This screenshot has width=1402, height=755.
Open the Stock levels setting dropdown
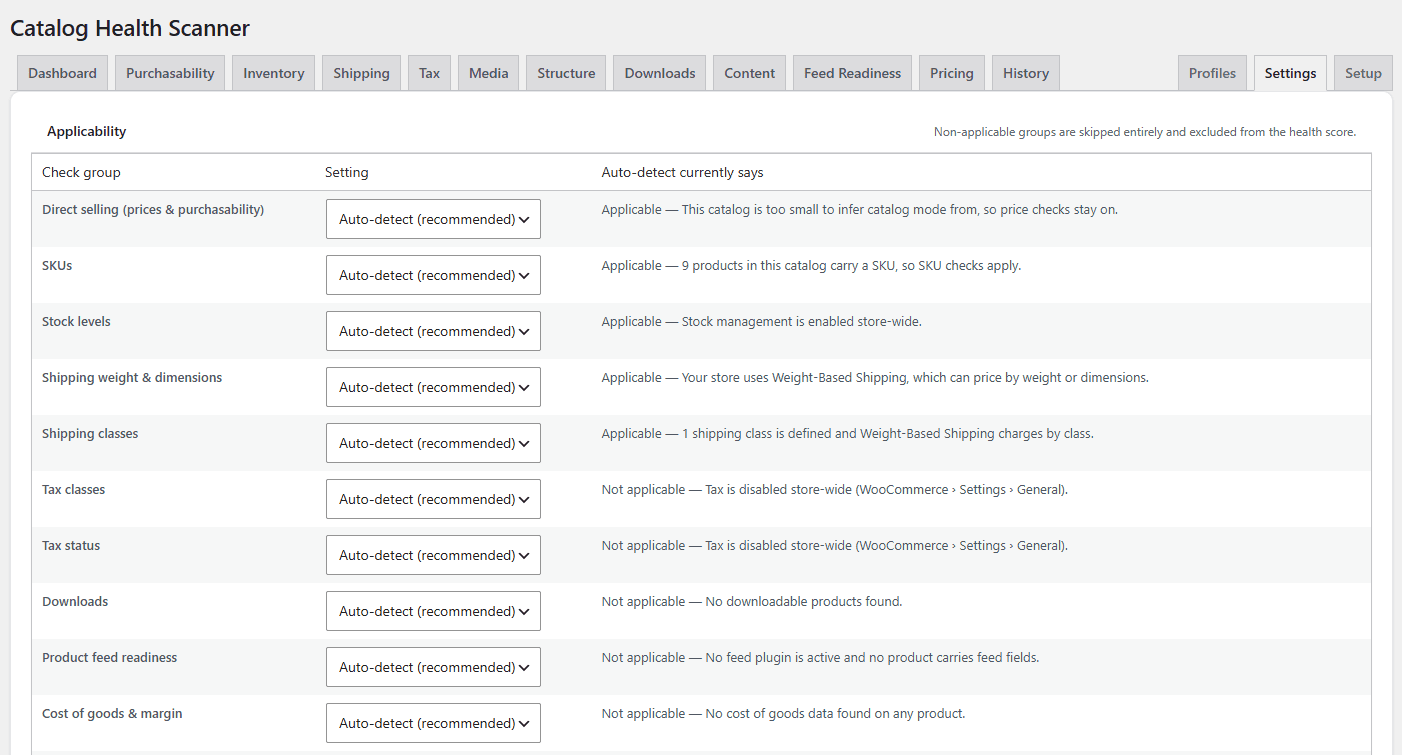tap(433, 331)
